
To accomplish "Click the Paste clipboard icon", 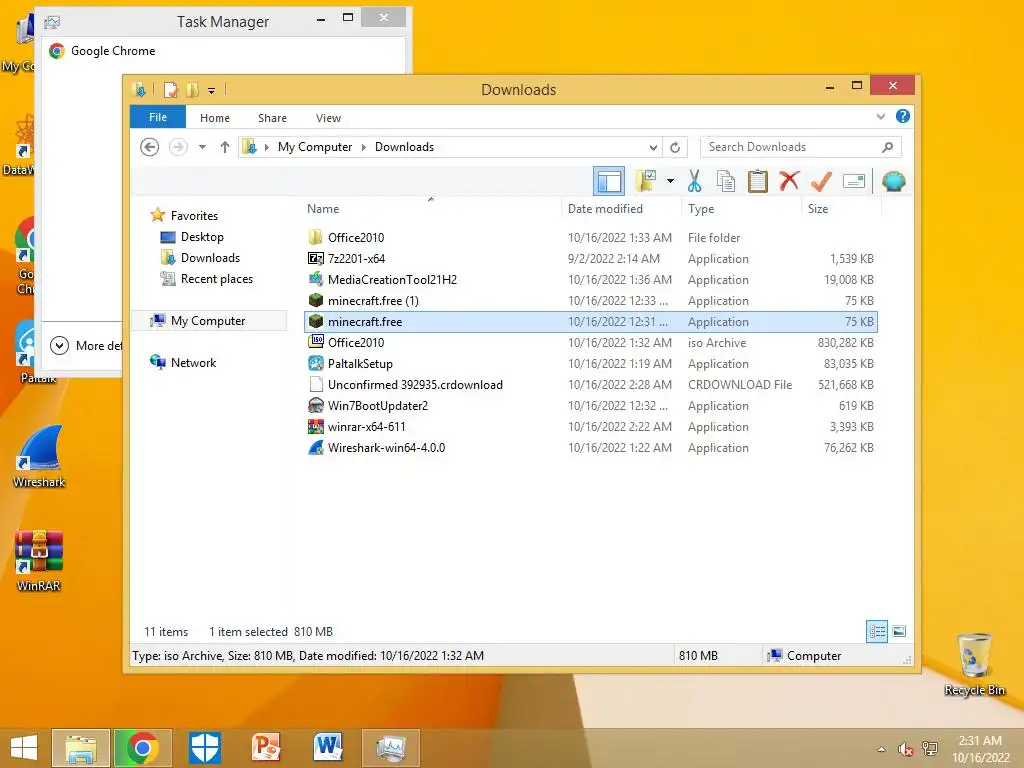I will pyautogui.click(x=758, y=181).
